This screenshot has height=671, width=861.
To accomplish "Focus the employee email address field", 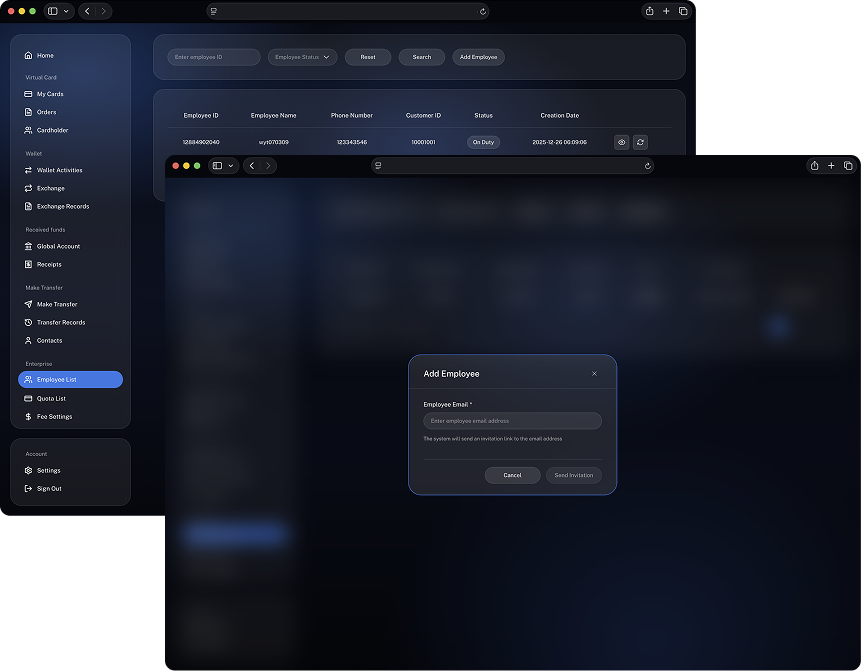I will click(x=512, y=421).
